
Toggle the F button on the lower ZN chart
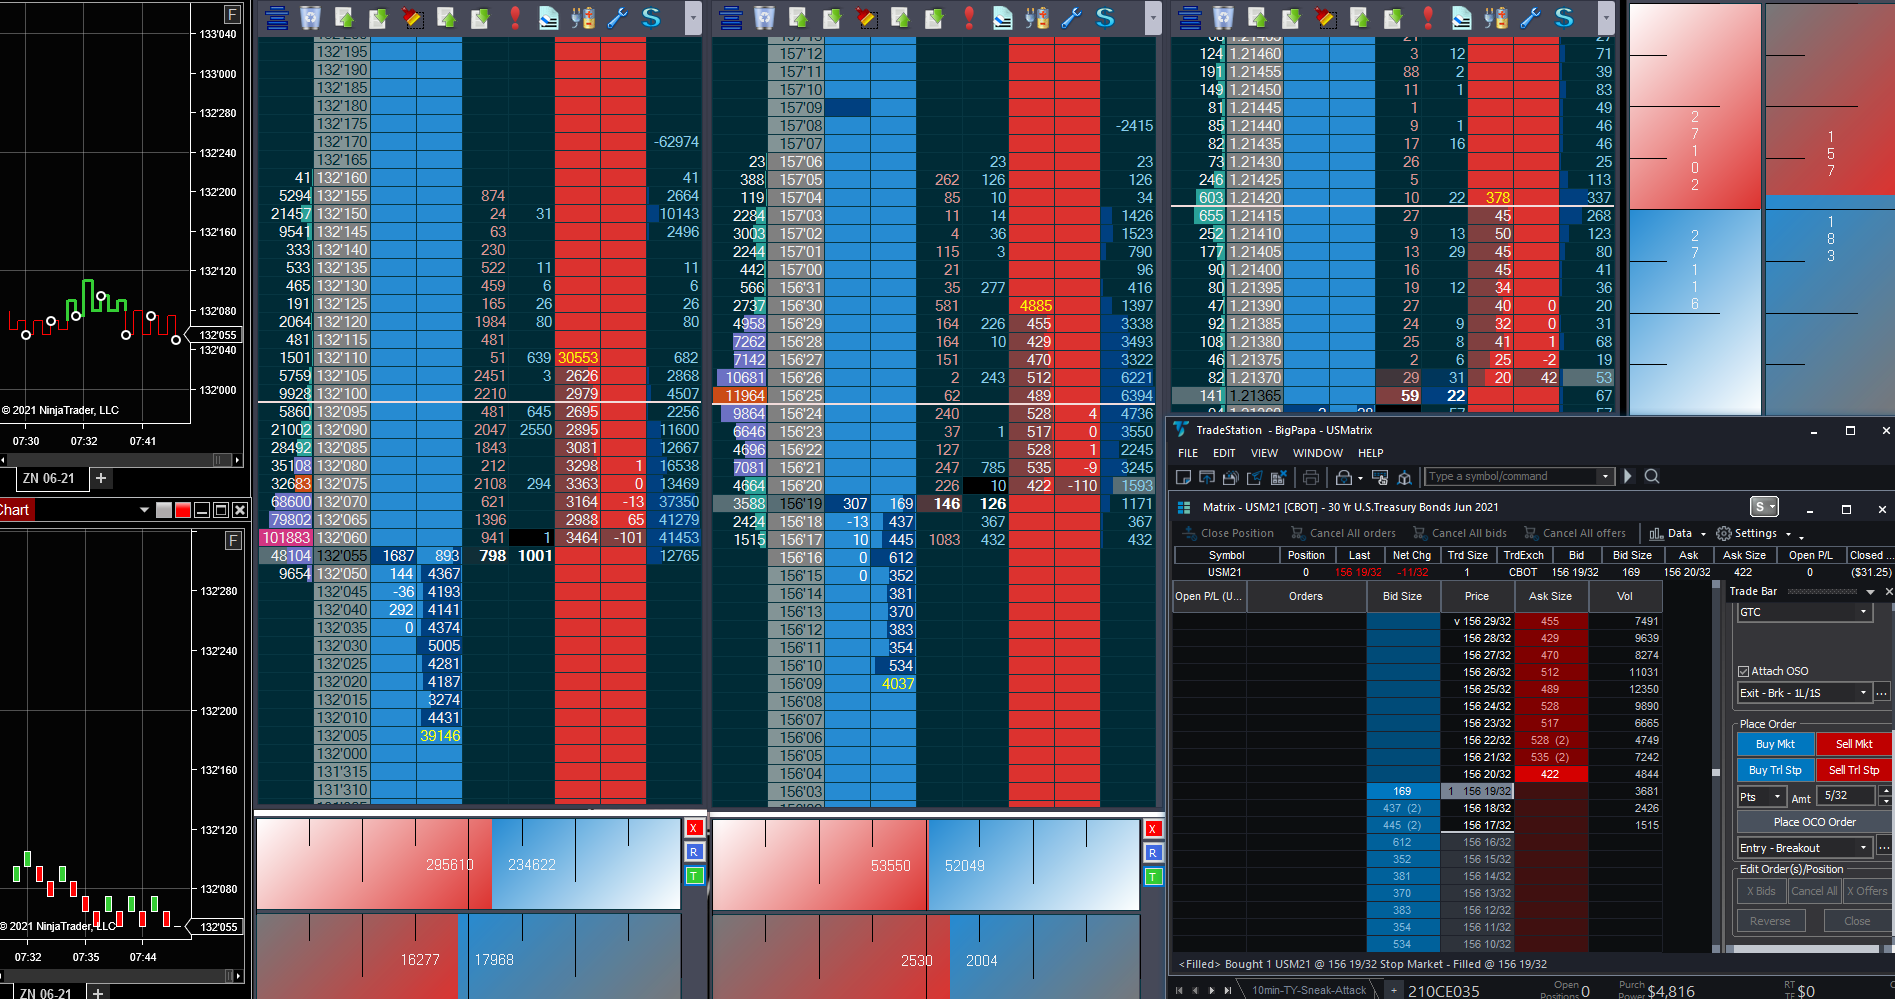tap(233, 541)
